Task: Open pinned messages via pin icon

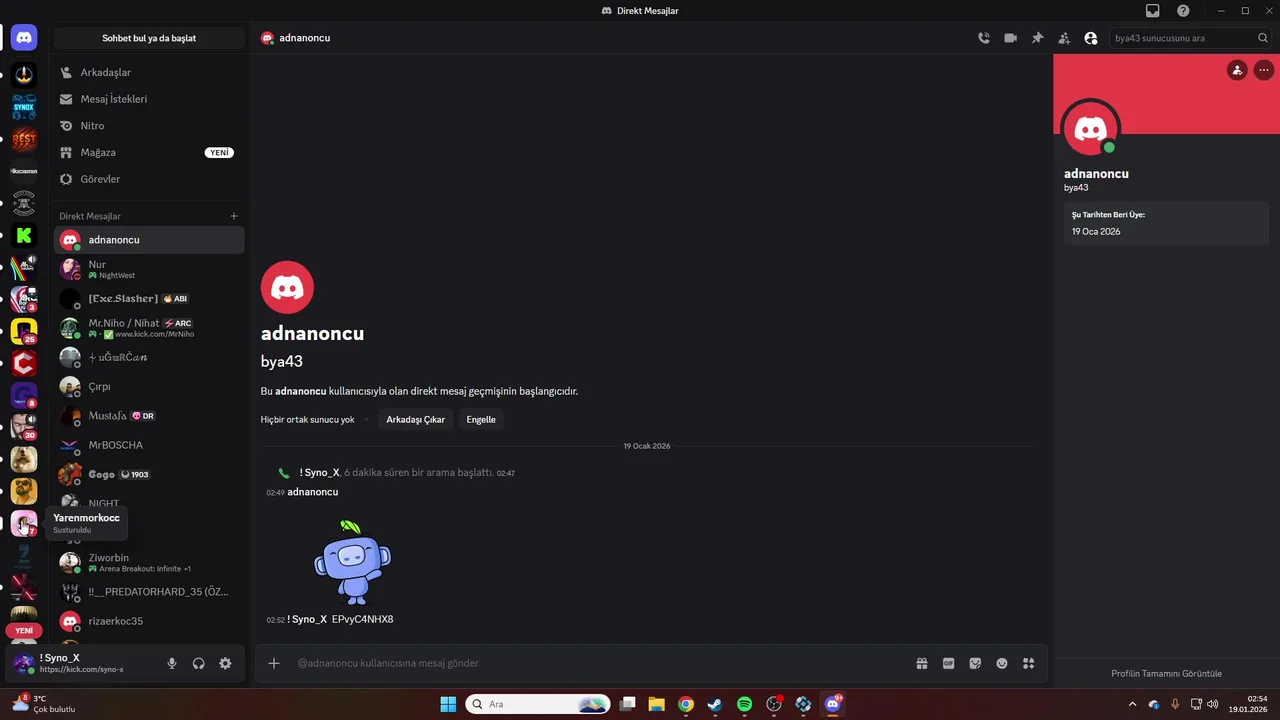Action: coord(1037,38)
